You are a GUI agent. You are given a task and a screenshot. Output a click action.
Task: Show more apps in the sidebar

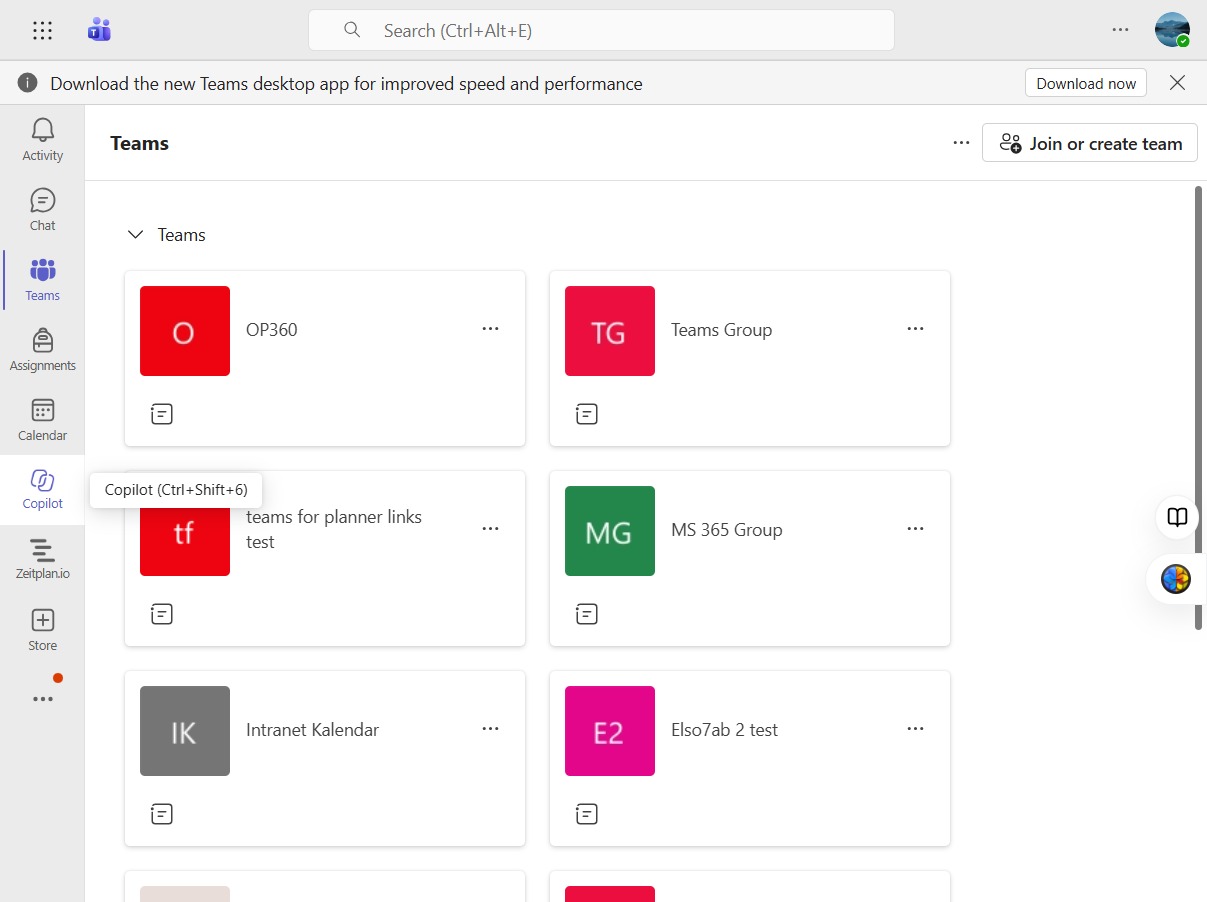click(x=42, y=699)
